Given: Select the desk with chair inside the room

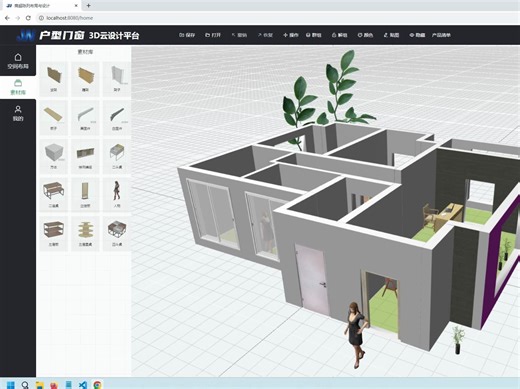Looking at the screenshot, I should click(x=442, y=216).
